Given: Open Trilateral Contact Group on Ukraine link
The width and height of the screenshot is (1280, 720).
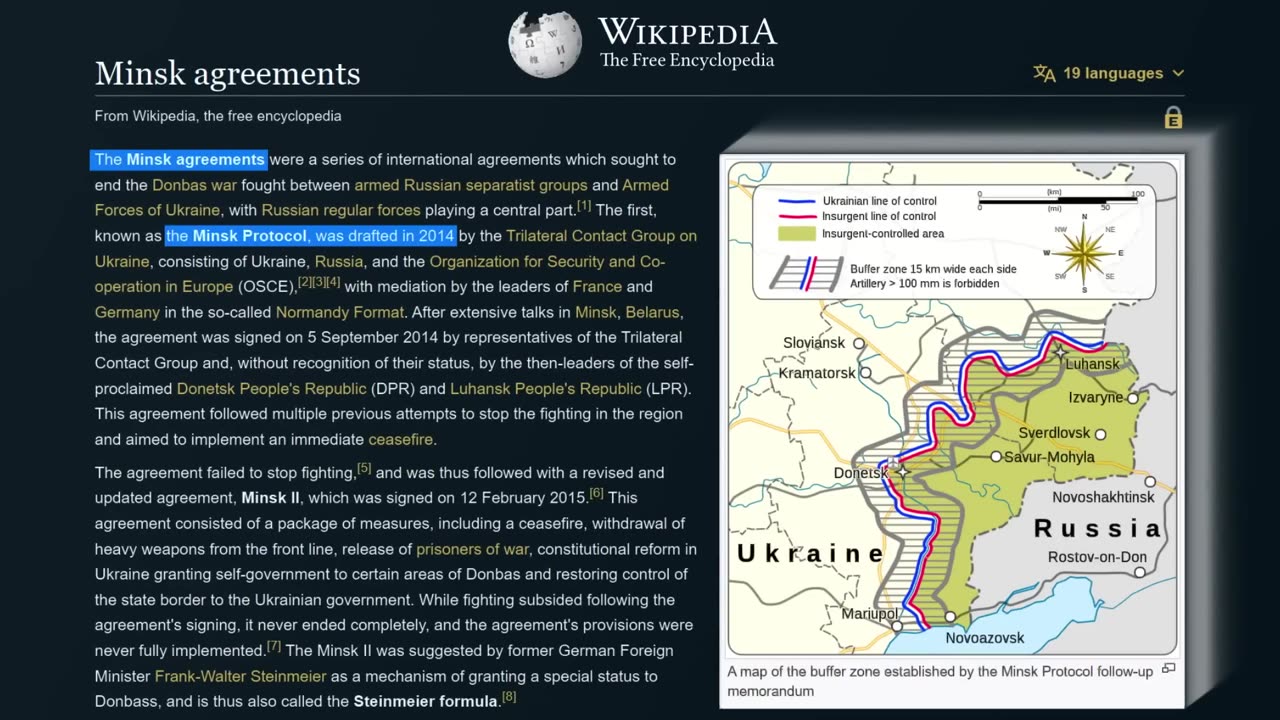Looking at the screenshot, I should coord(601,236).
